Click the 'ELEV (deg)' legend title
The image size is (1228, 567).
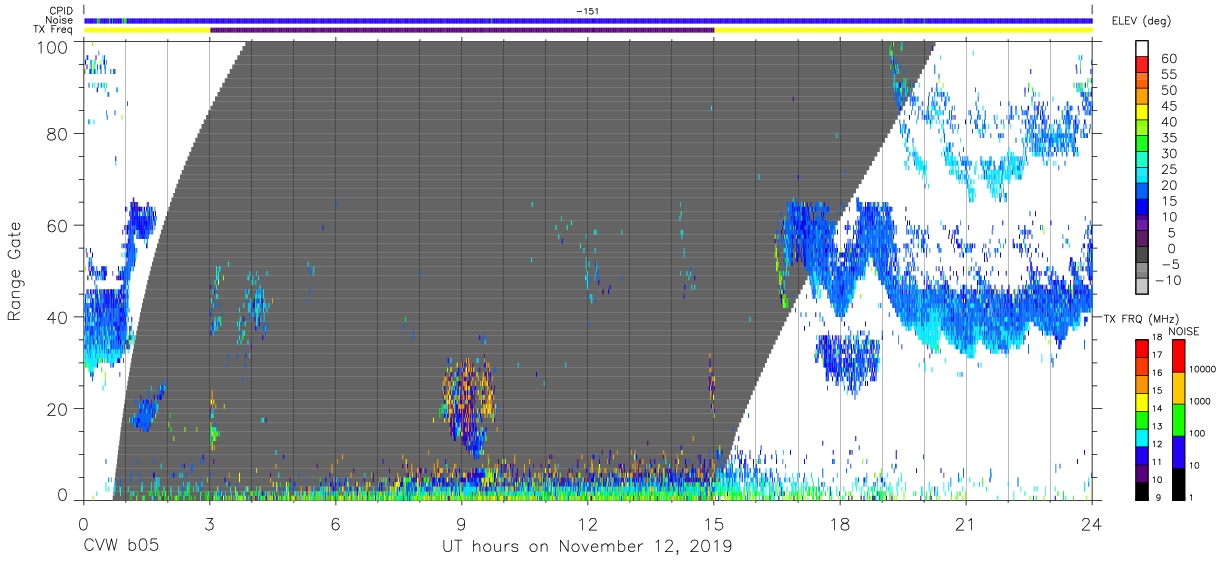(1140, 20)
